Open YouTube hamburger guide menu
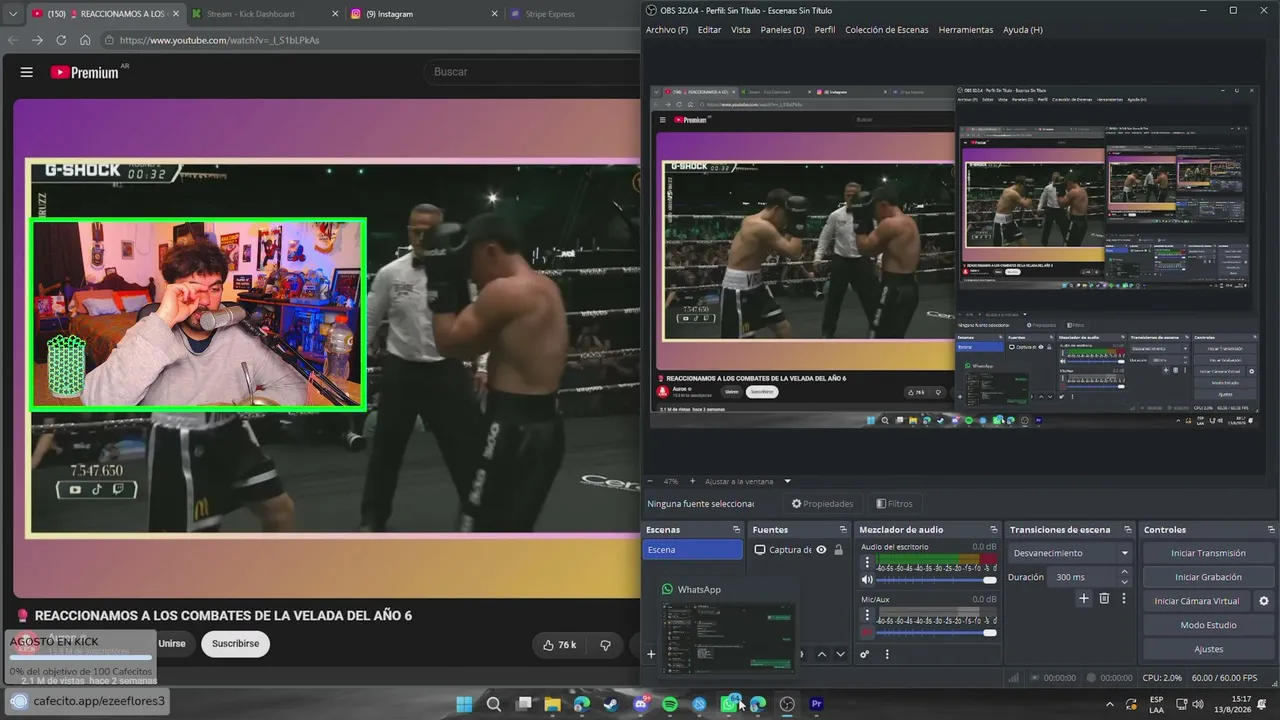Screen dimensions: 1280x720 coord(27,72)
